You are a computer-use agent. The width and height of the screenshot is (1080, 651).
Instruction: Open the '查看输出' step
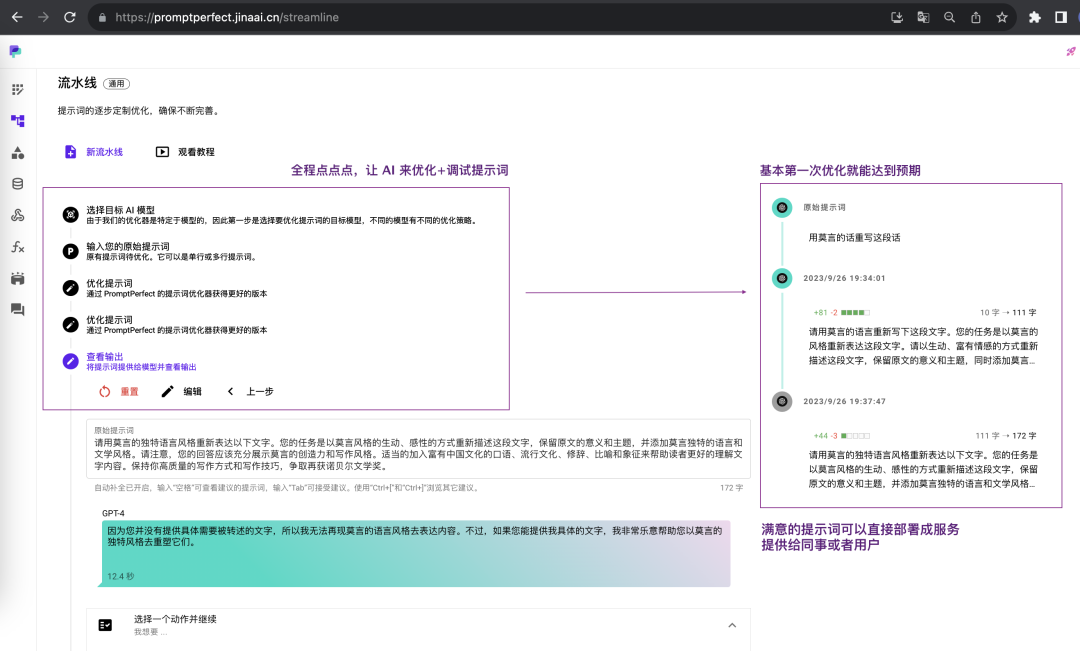pos(105,357)
